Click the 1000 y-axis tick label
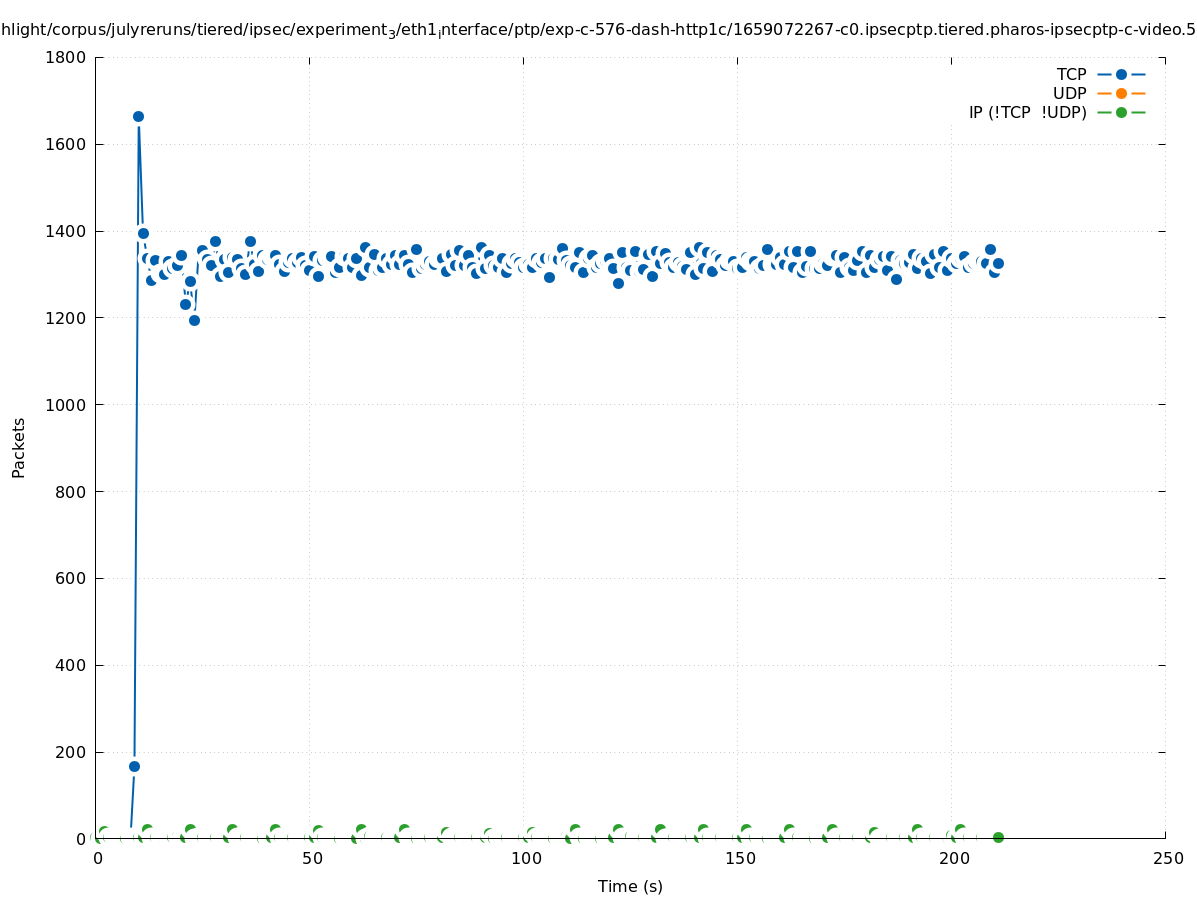Image resolution: width=1197 pixels, height=900 pixels. 67,405
